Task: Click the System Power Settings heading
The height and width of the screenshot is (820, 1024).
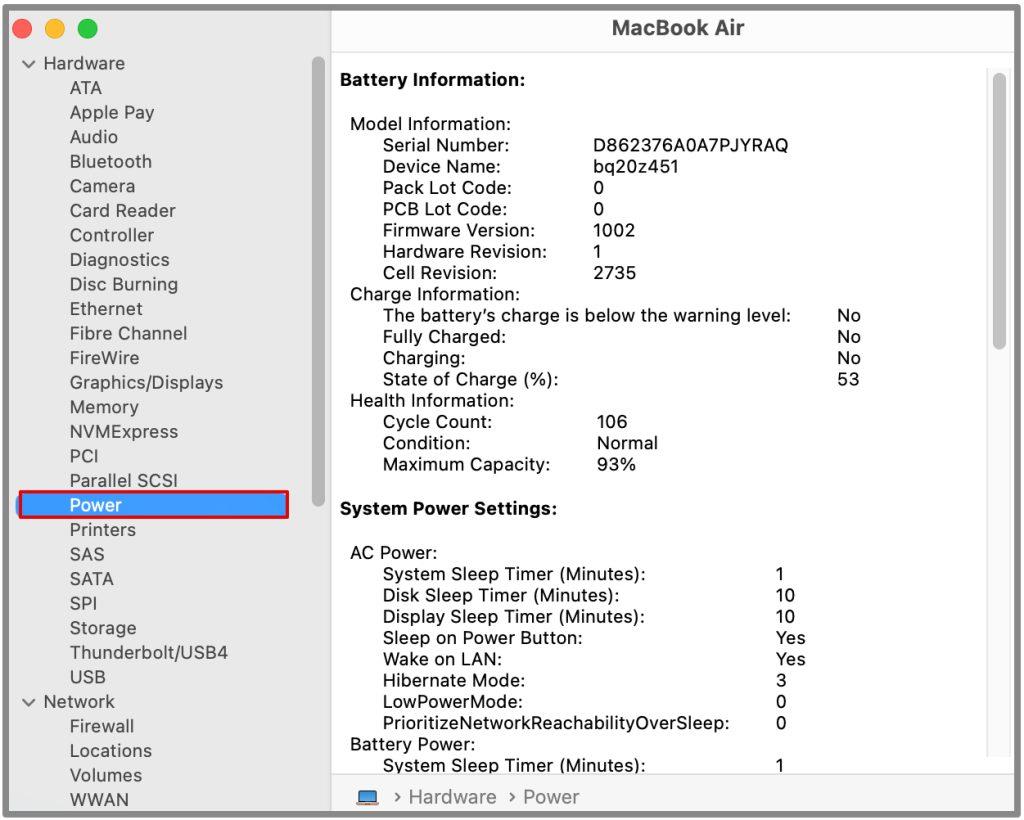Action: (x=449, y=509)
